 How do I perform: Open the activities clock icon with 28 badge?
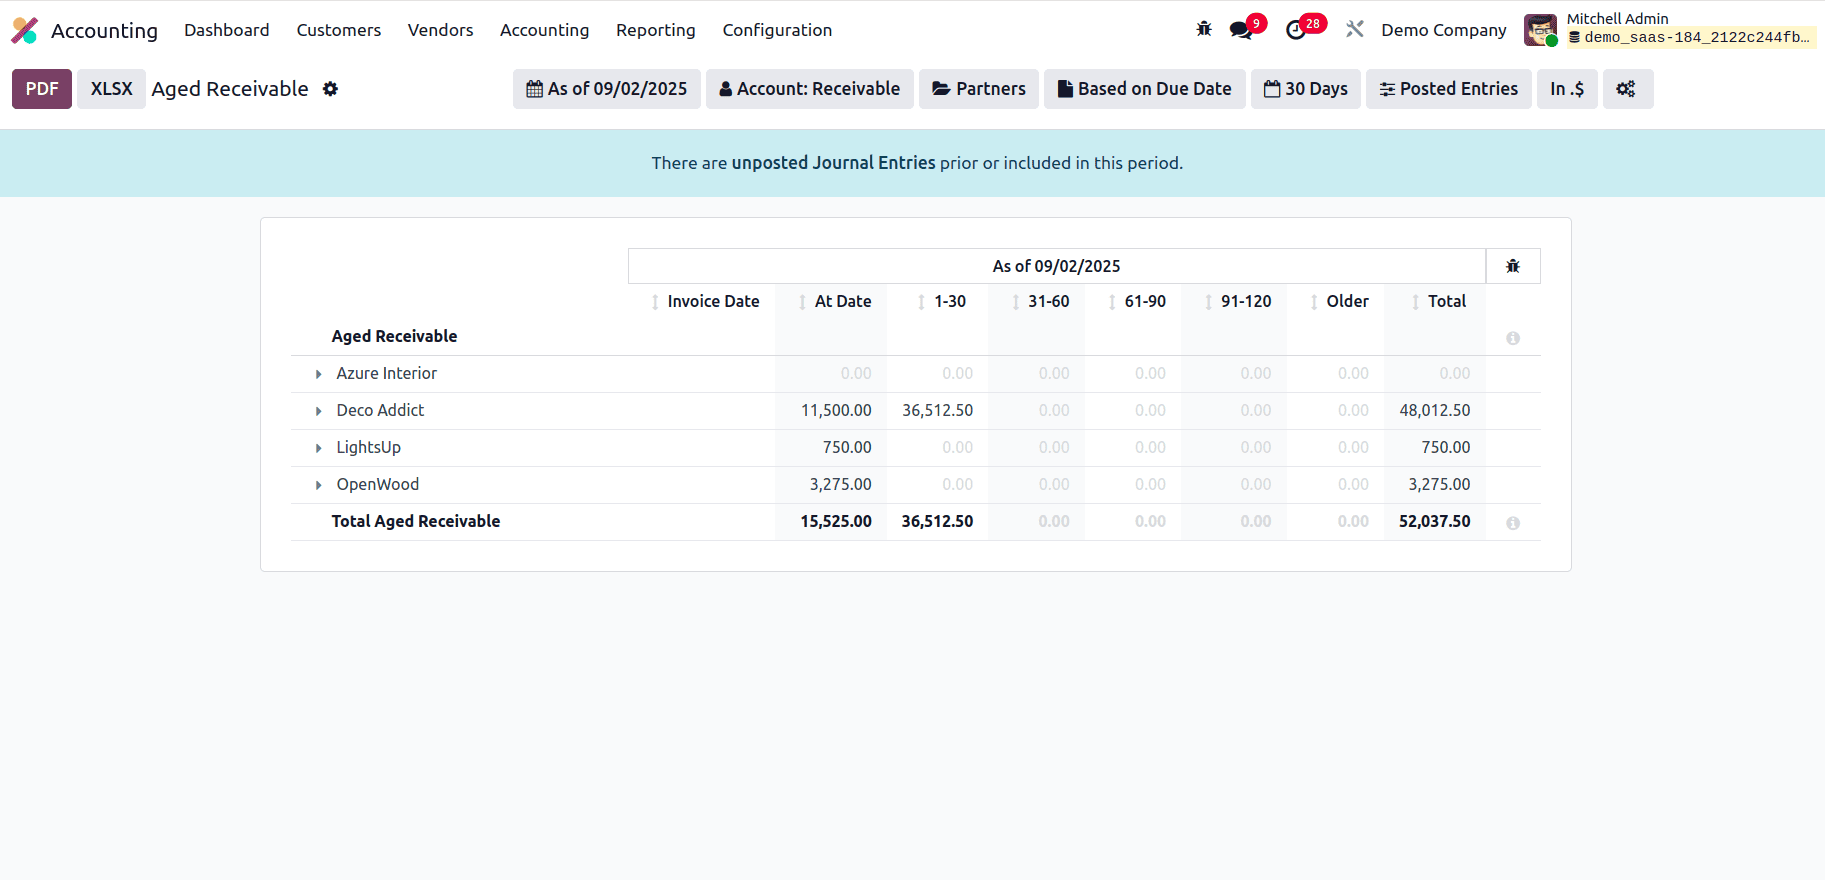(x=1297, y=29)
